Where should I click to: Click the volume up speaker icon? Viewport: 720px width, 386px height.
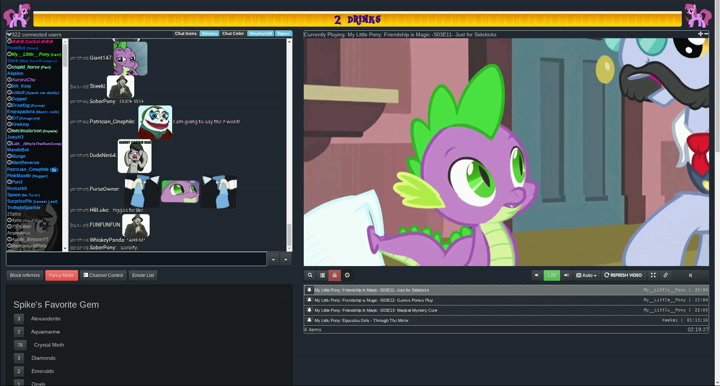[x=566, y=275]
